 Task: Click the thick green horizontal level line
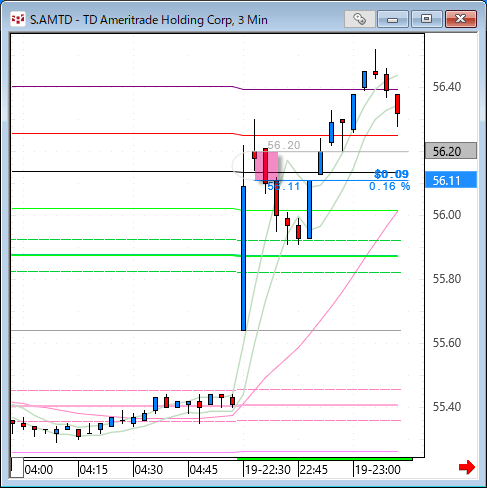[x=205, y=256]
